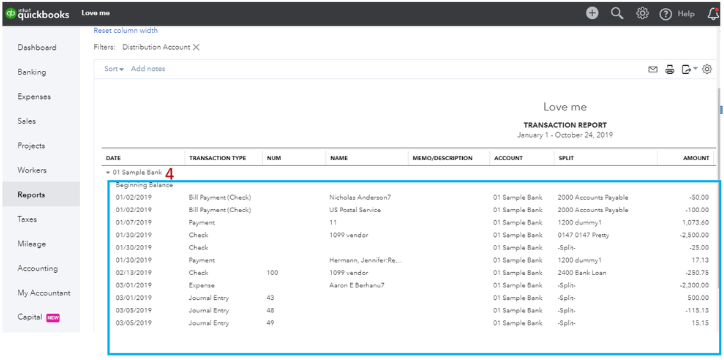
Task: Open the Sort dropdown
Action: (114, 69)
